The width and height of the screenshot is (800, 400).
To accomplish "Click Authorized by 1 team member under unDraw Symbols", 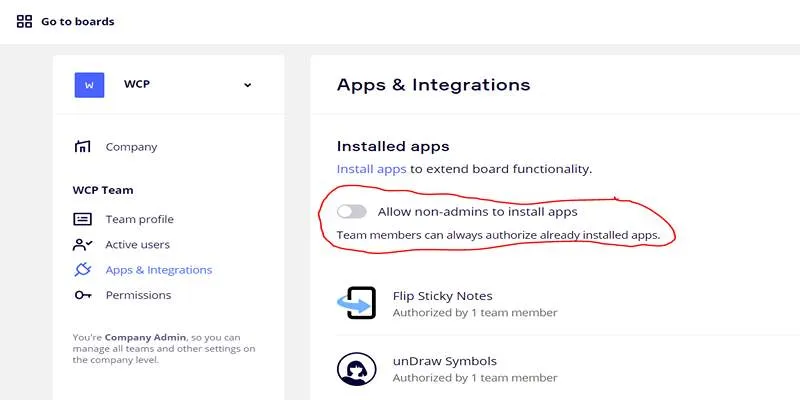I will (x=475, y=378).
